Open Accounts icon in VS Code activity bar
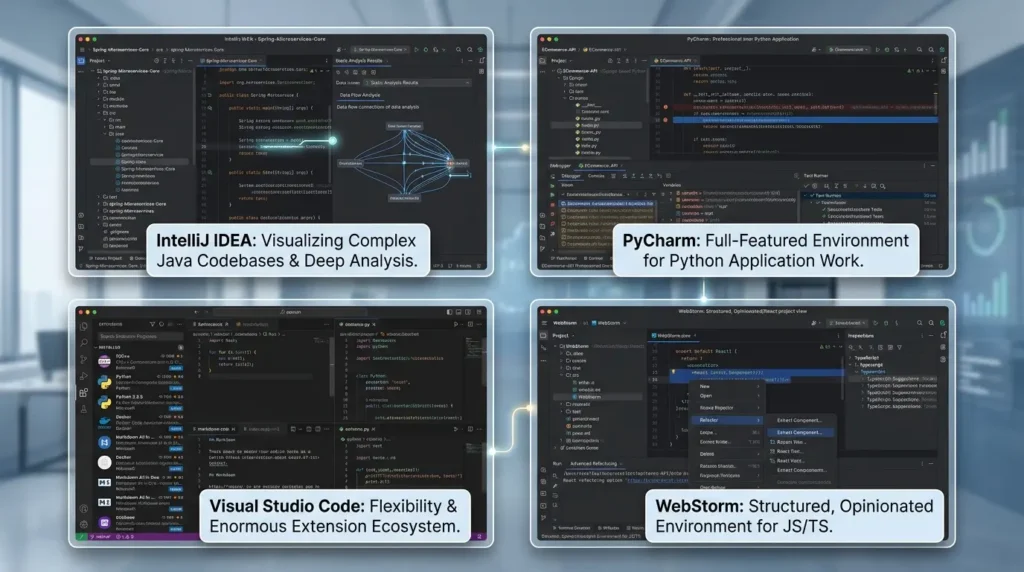 click(x=84, y=508)
